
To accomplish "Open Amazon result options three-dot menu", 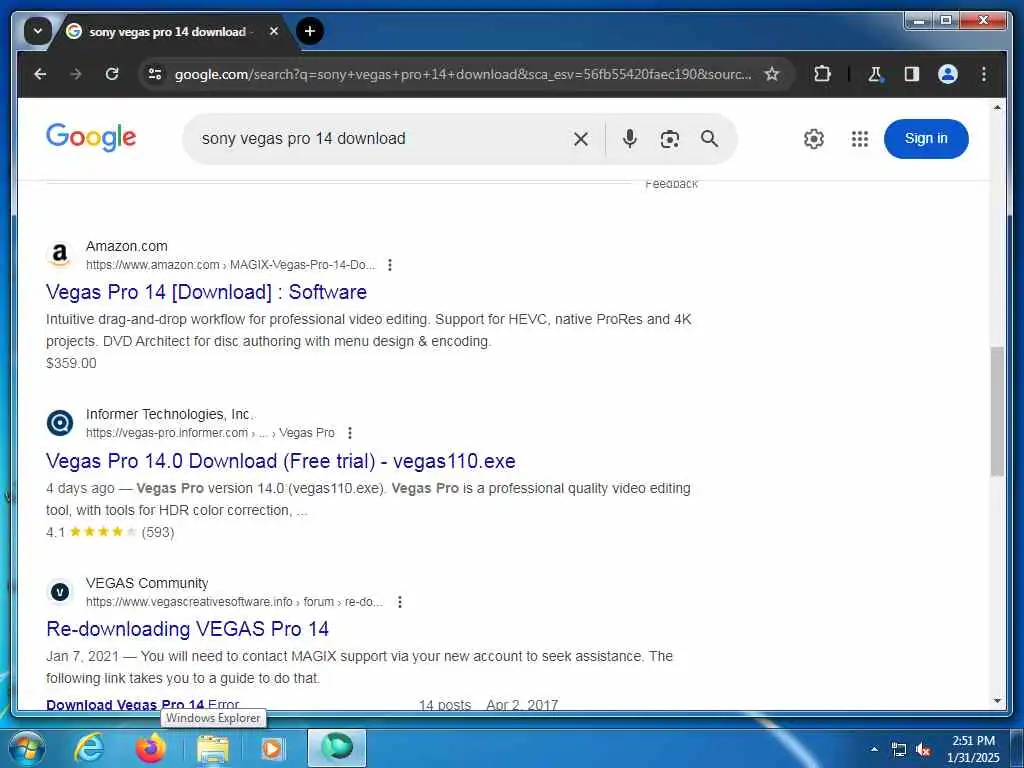I will coord(390,264).
